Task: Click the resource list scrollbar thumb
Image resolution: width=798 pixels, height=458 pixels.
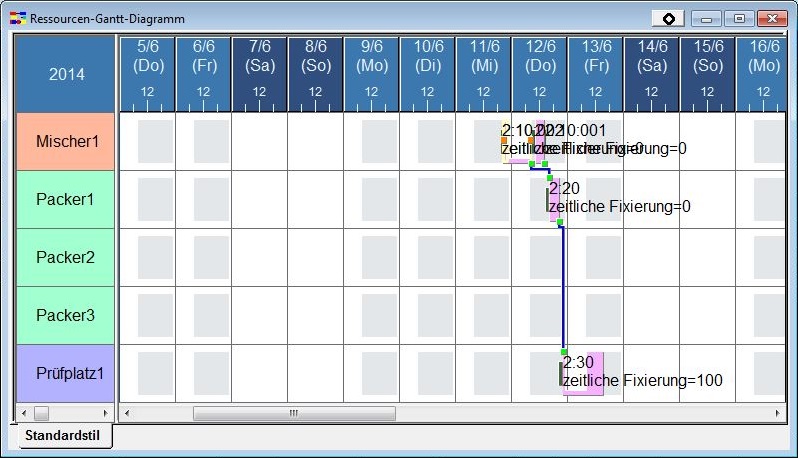Action: 41,413
